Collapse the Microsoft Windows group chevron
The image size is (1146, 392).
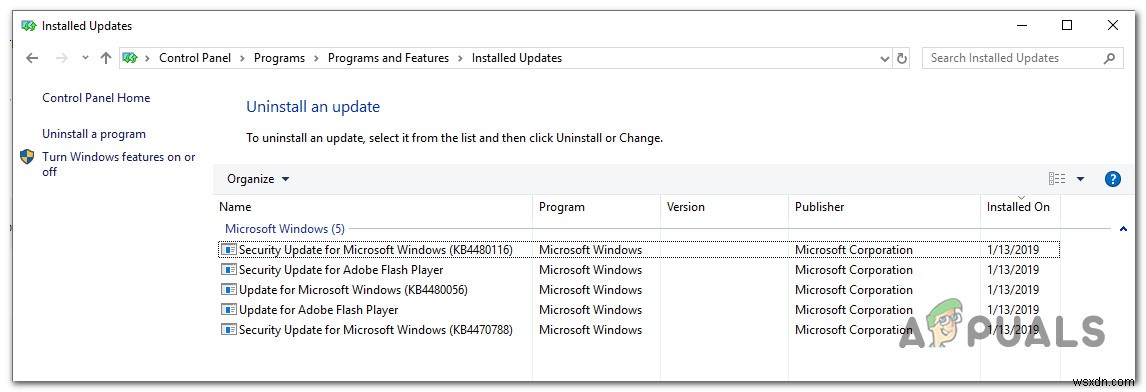point(1123,230)
